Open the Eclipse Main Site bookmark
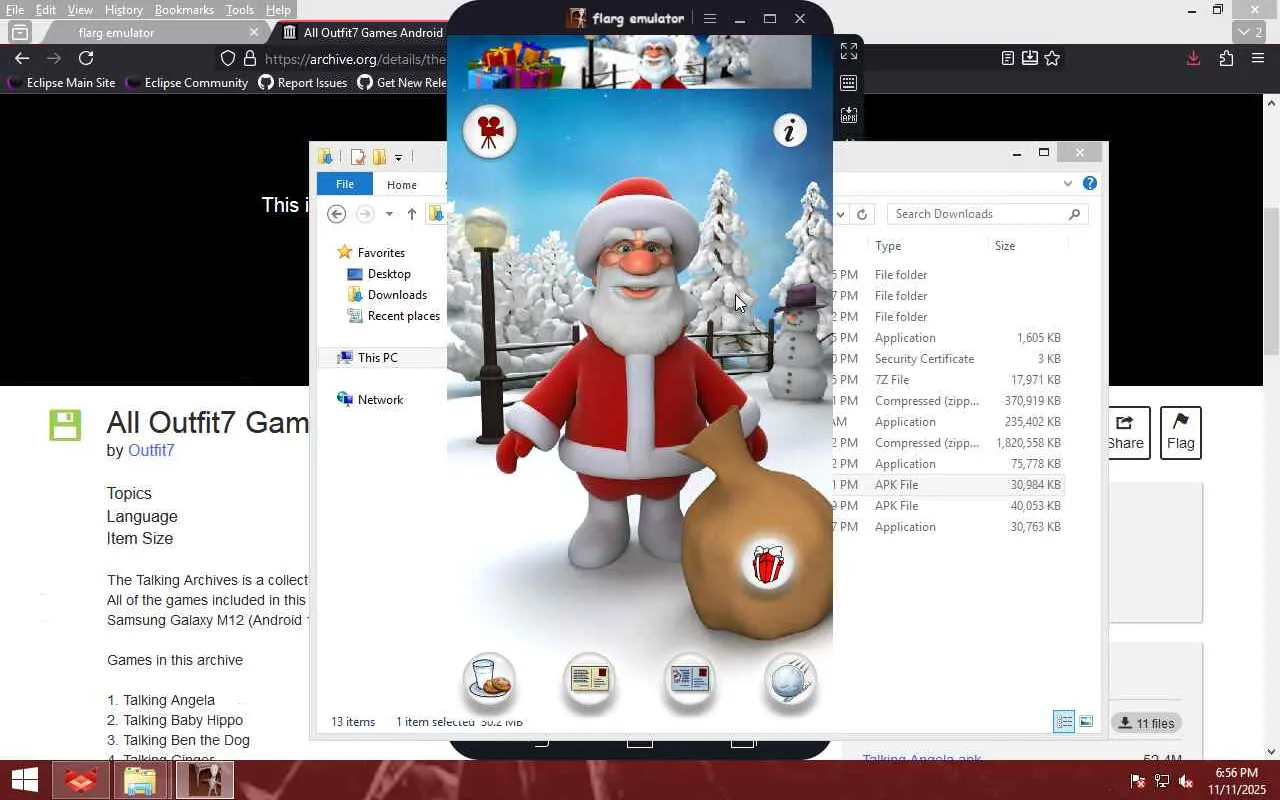This screenshot has height=800, width=1280. point(61,83)
